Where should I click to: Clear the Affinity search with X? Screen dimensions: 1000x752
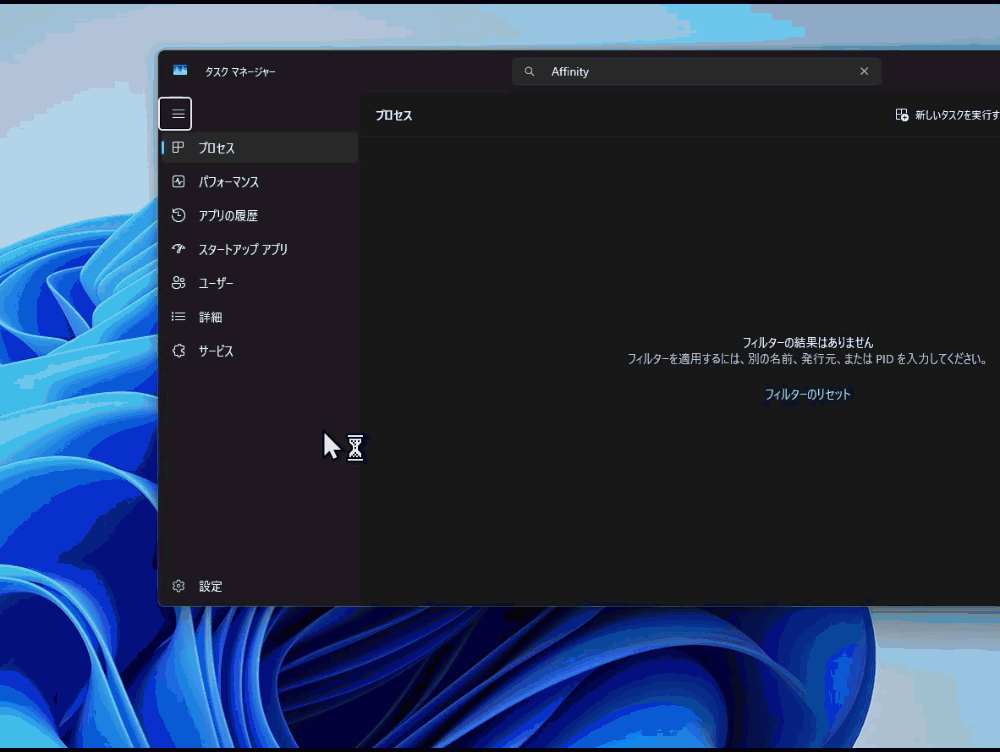pos(864,72)
